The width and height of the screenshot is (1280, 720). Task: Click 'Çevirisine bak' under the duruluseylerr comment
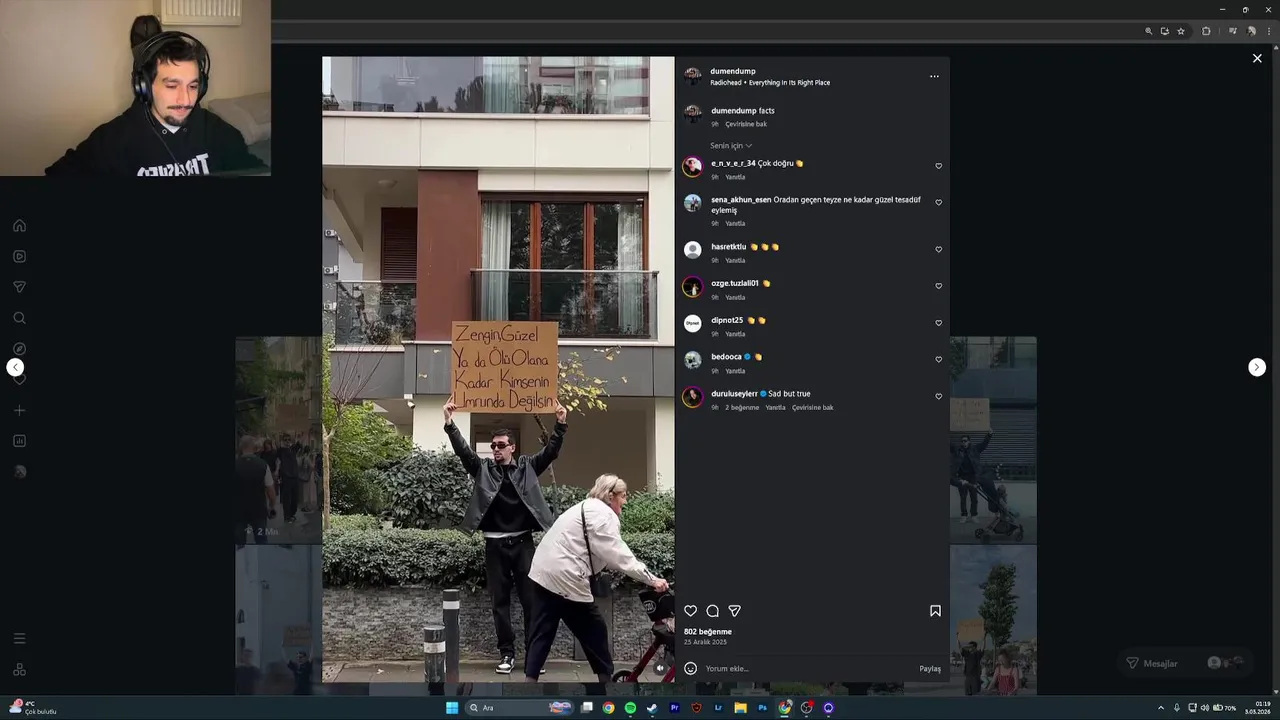pyautogui.click(x=813, y=407)
